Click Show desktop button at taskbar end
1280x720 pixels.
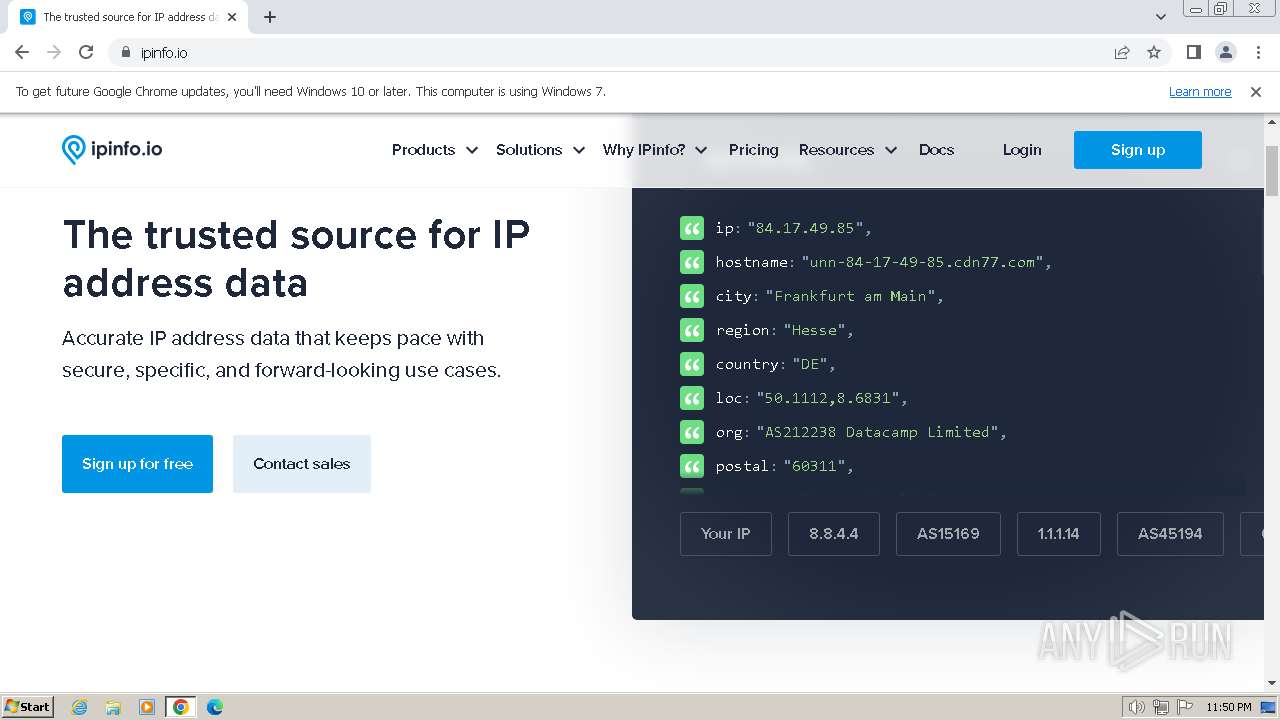click(1269, 707)
